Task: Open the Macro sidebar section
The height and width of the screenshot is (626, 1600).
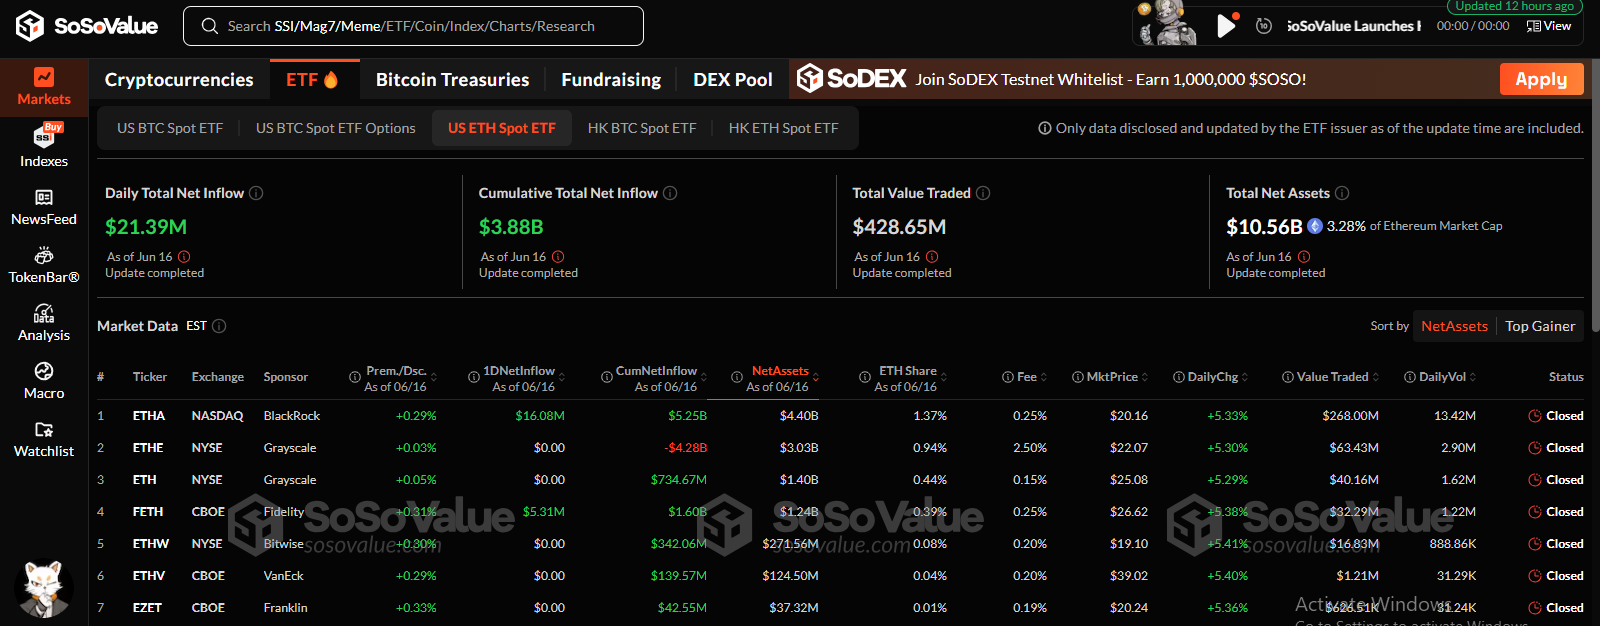Action: click(44, 381)
